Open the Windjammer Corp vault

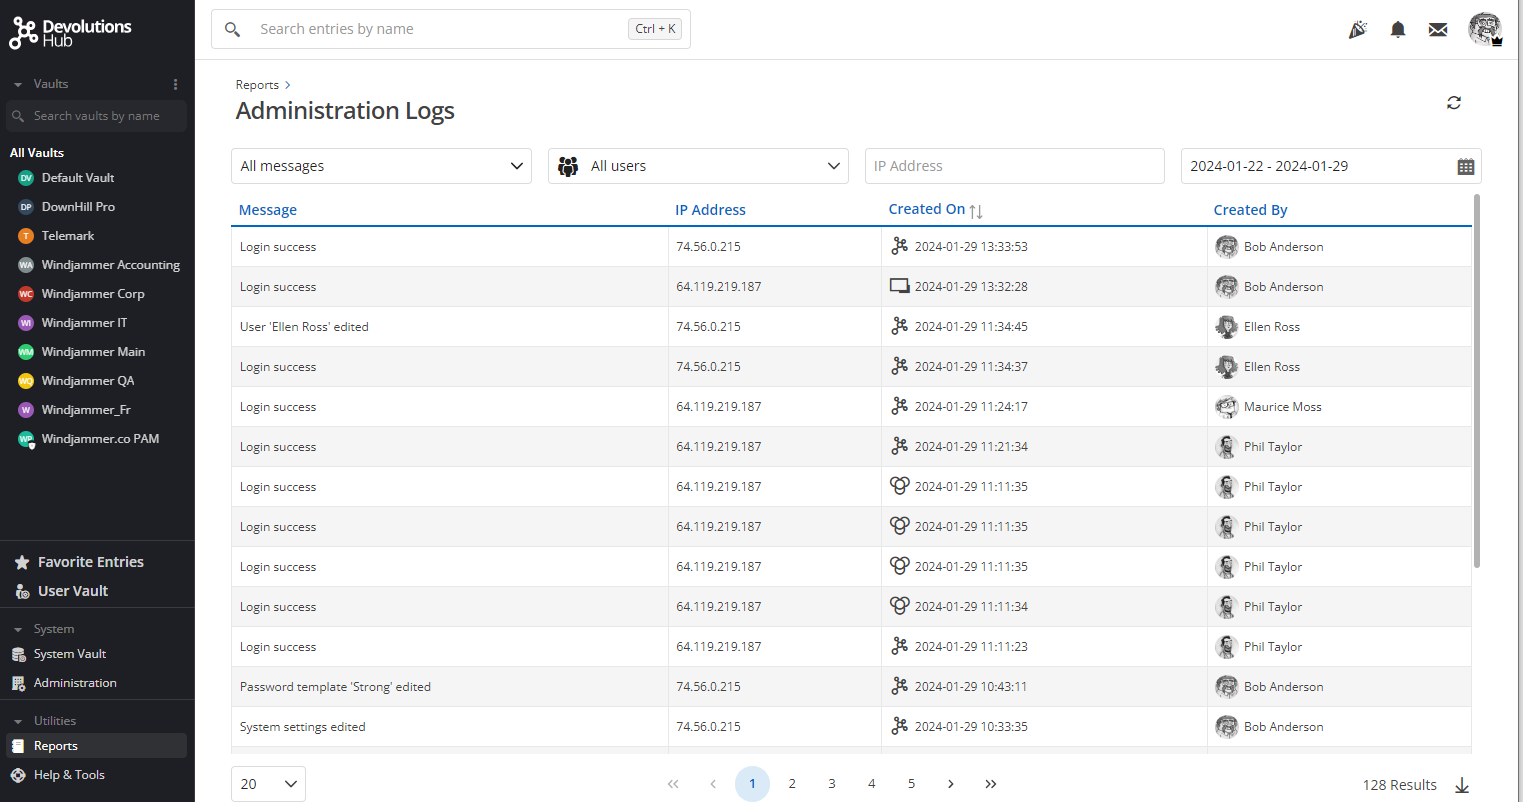click(x=93, y=294)
